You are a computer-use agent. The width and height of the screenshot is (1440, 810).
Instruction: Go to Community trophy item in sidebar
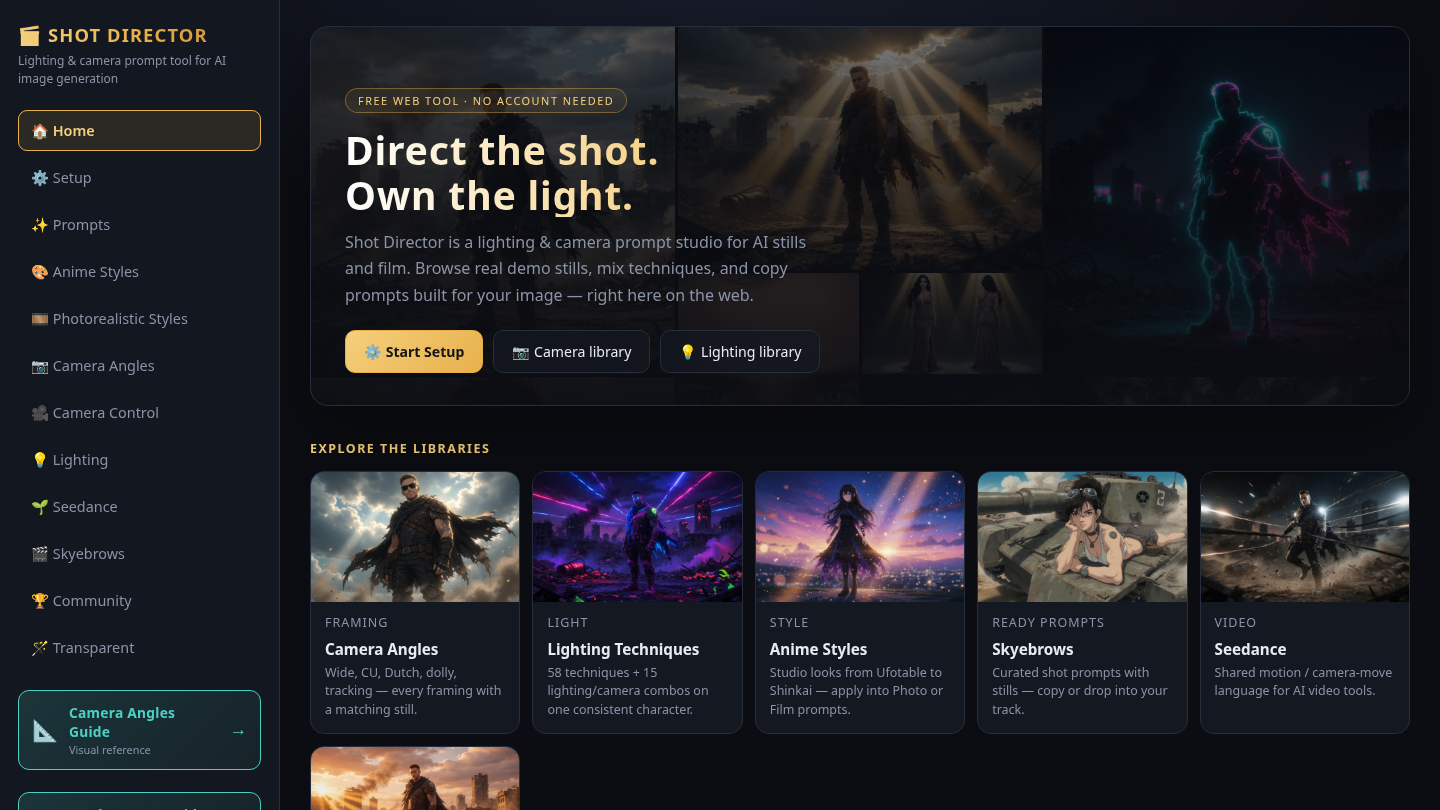tap(139, 601)
